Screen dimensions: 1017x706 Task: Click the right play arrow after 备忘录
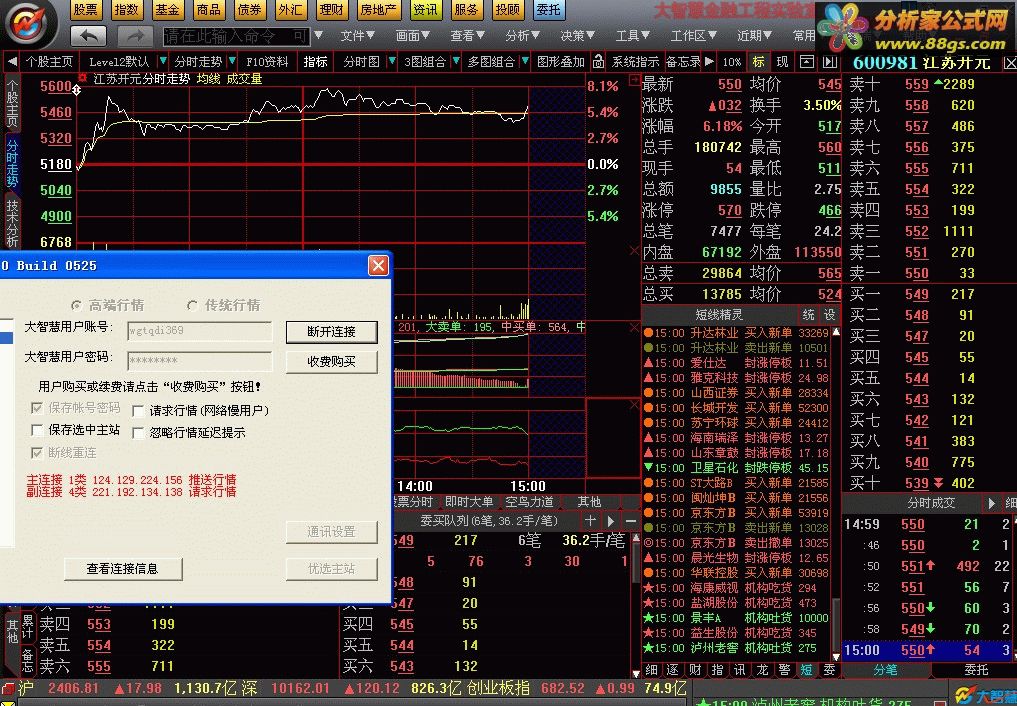point(710,62)
